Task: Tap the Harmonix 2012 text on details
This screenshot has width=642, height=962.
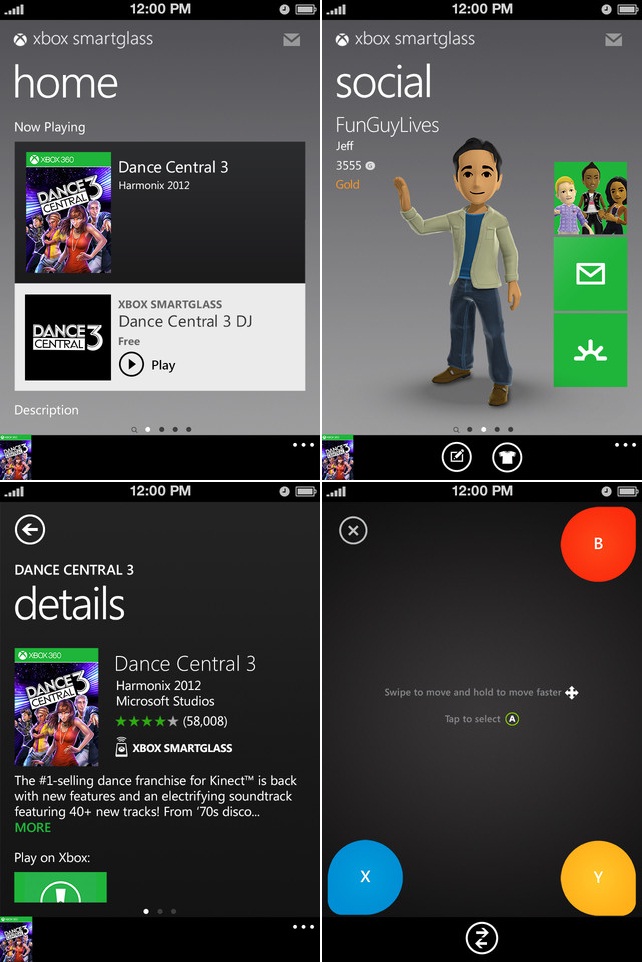Action: coord(158,685)
